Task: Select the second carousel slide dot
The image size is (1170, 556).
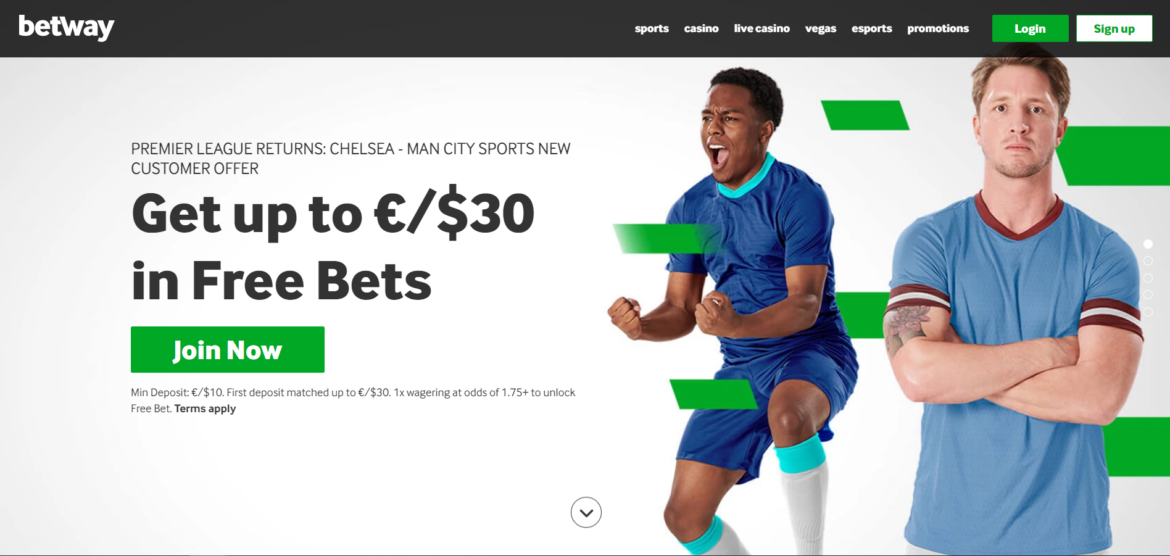Action: pos(1148,261)
